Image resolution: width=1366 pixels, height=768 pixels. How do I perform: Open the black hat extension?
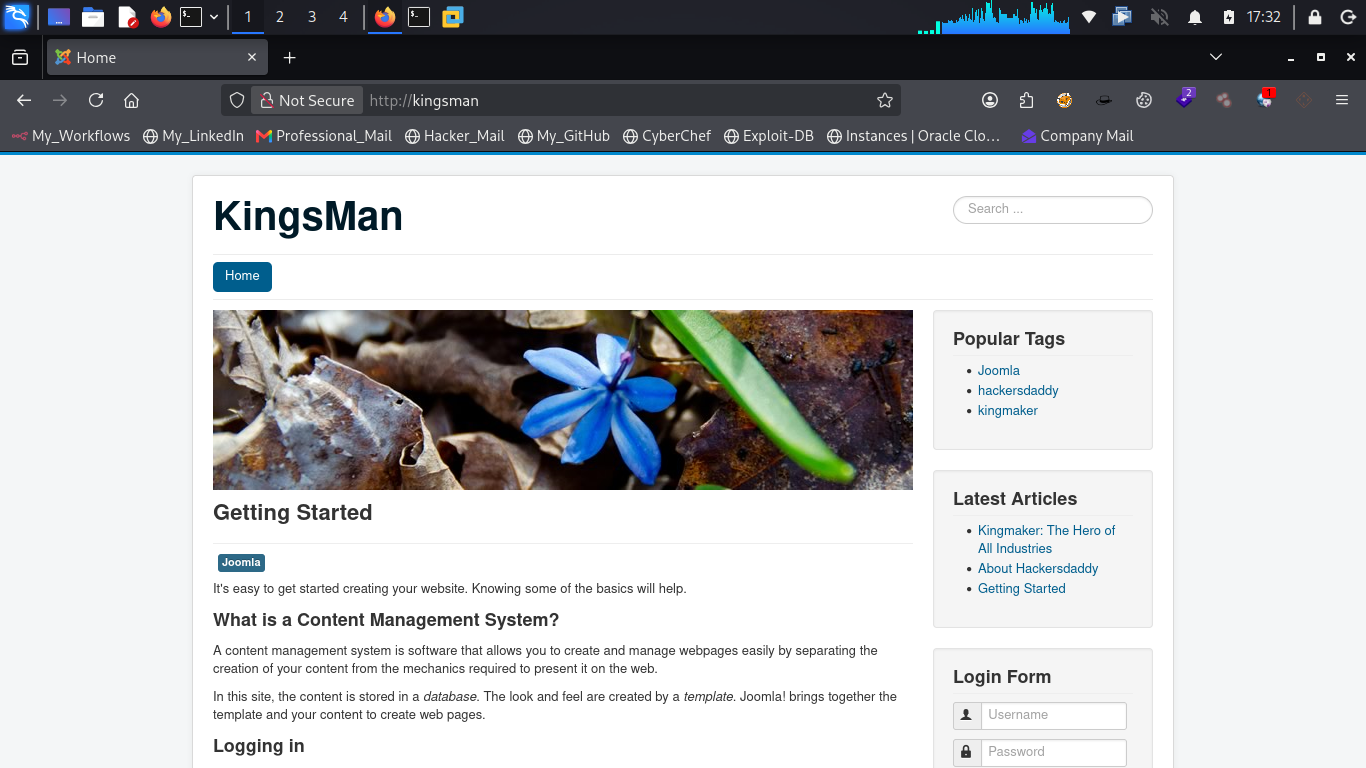[x=1104, y=100]
